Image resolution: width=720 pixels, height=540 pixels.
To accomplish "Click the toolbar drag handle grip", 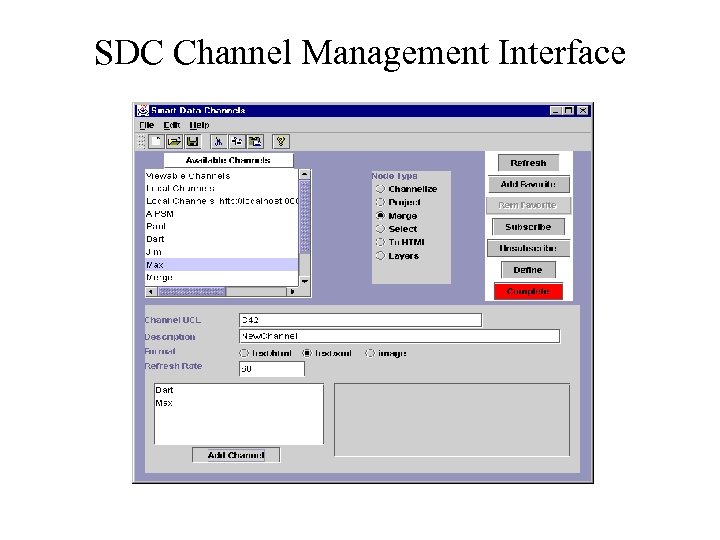I will point(141,141).
